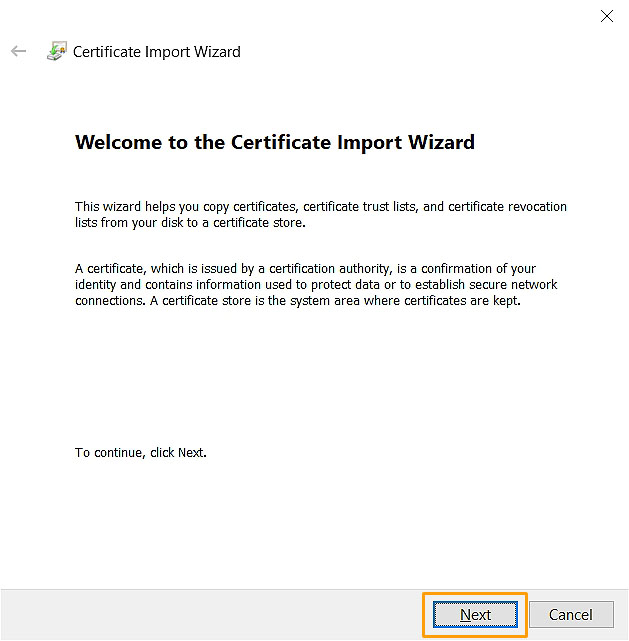Click the word "Welcome" in the heading
This screenshot has height=641, width=629.
pos(118,142)
